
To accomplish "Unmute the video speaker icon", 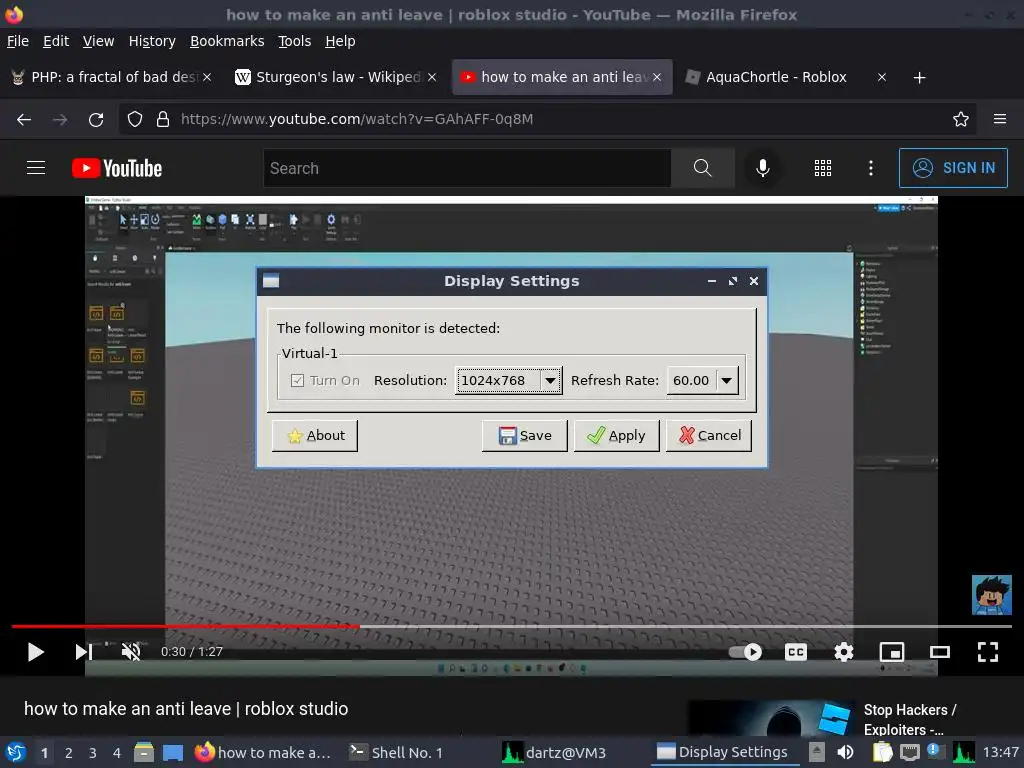I will 131,652.
